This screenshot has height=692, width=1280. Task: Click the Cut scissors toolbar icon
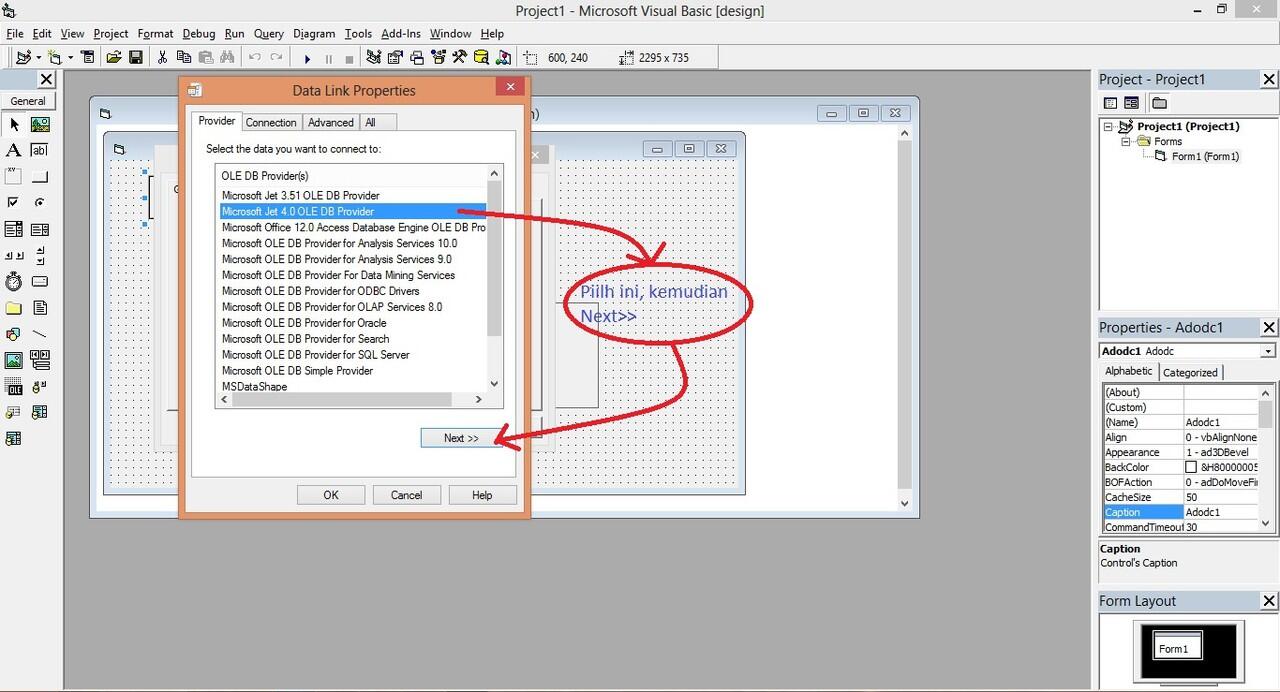[x=162, y=58]
